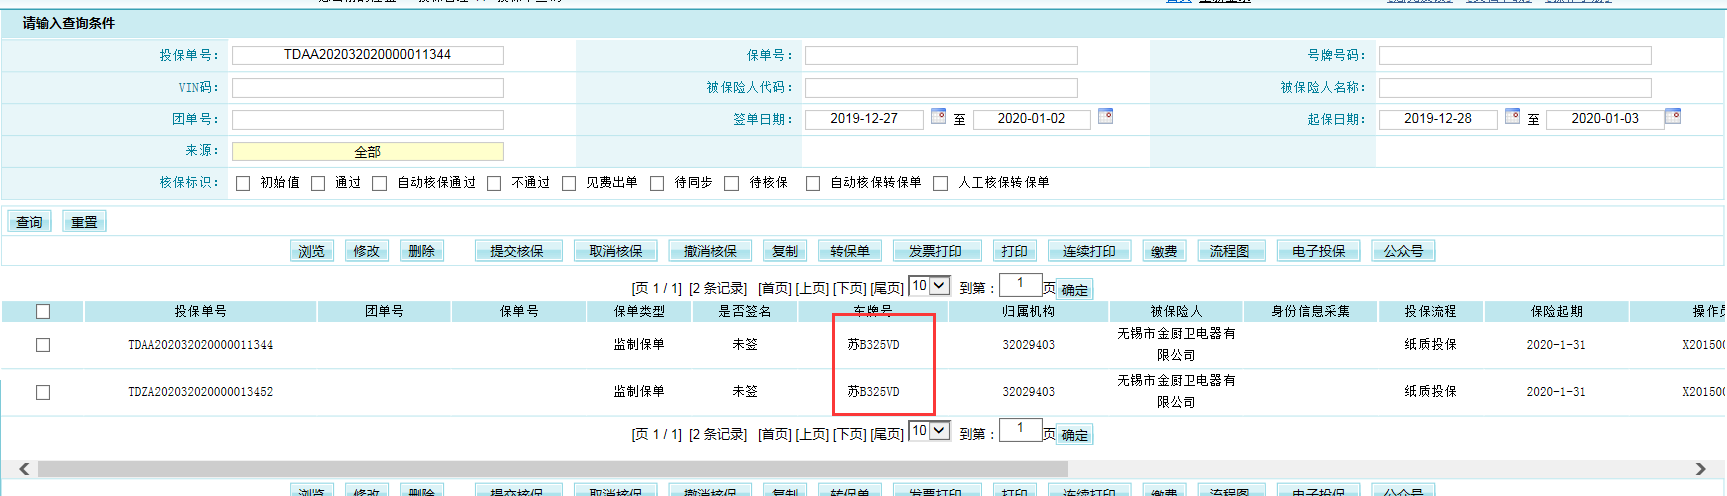Focus the 号牌号码 input field
The height and width of the screenshot is (496, 1727).
click(1515, 55)
